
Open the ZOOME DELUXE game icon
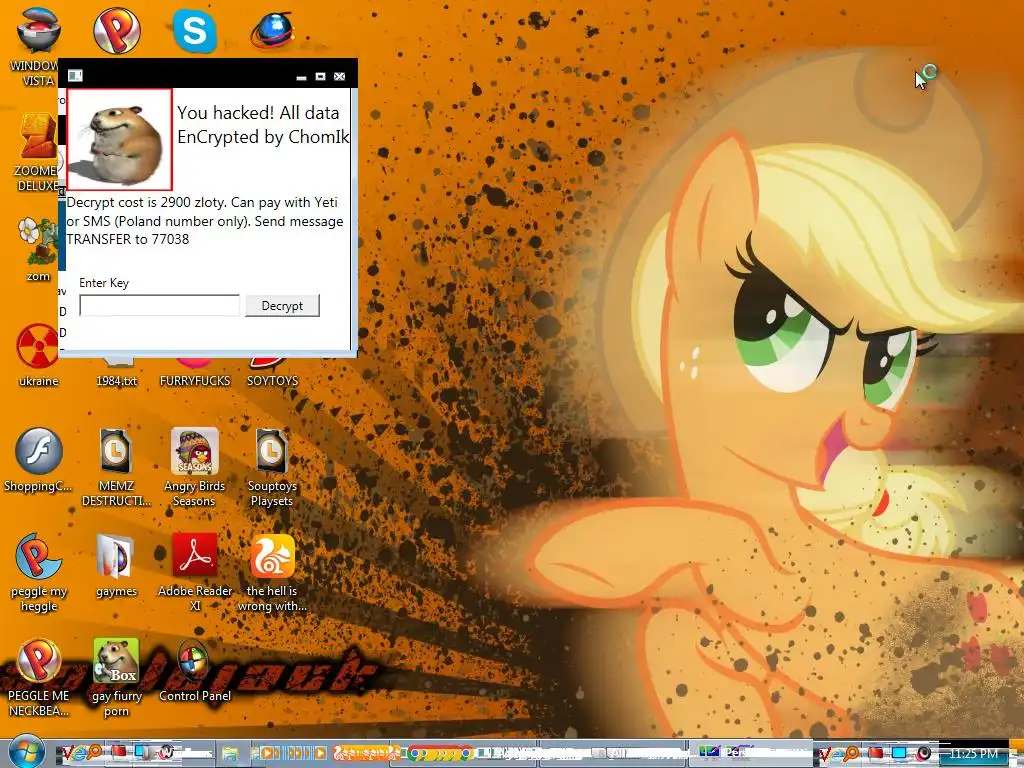tap(38, 136)
